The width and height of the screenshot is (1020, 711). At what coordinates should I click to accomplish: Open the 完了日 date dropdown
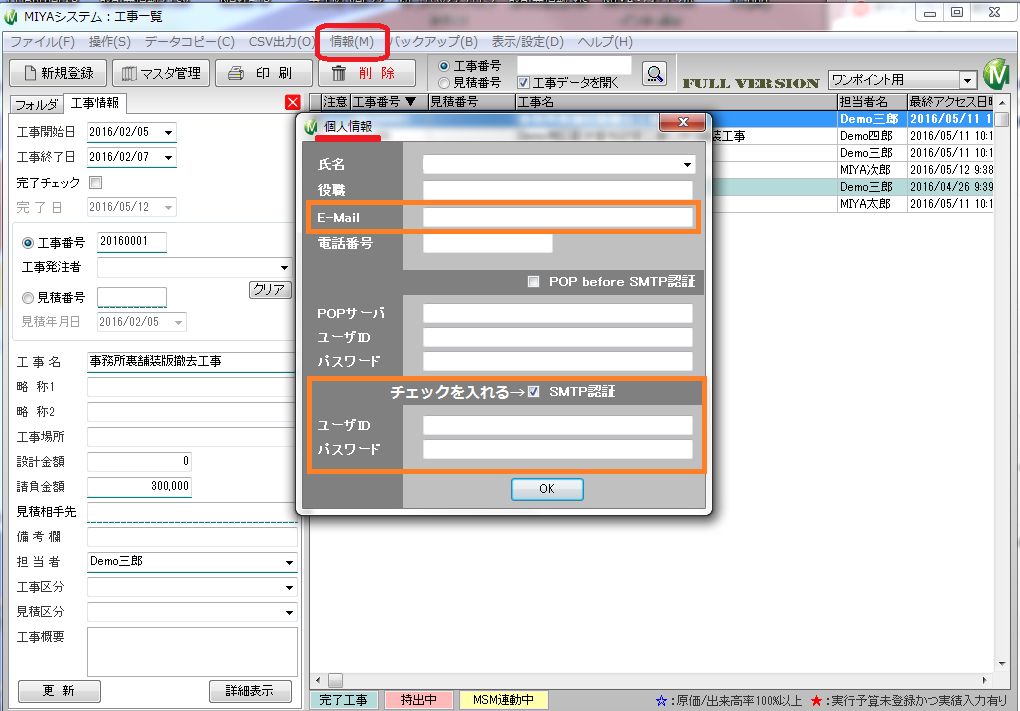click(x=168, y=208)
